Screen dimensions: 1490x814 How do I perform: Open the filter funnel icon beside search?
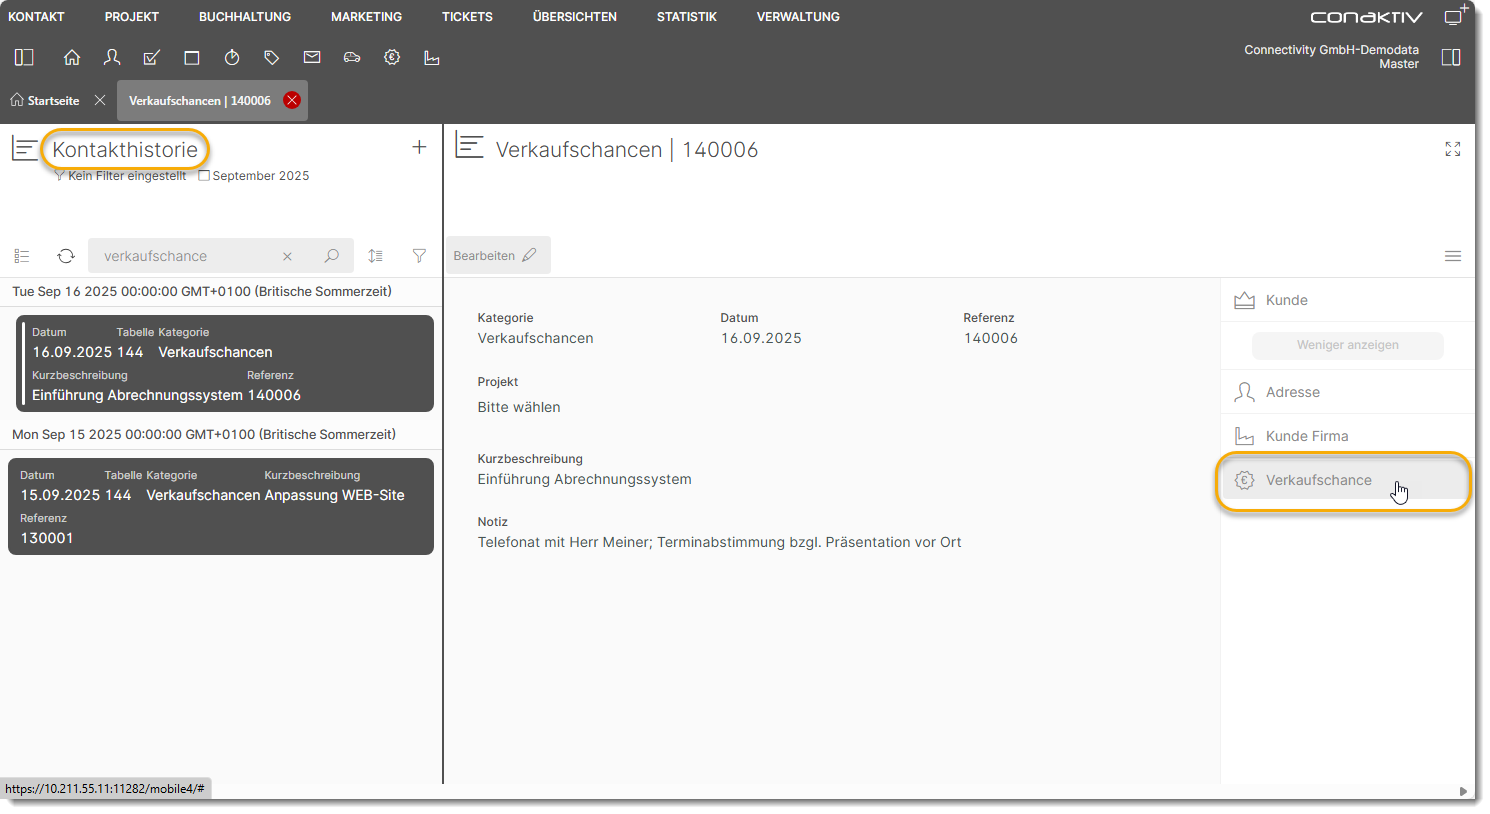(419, 256)
